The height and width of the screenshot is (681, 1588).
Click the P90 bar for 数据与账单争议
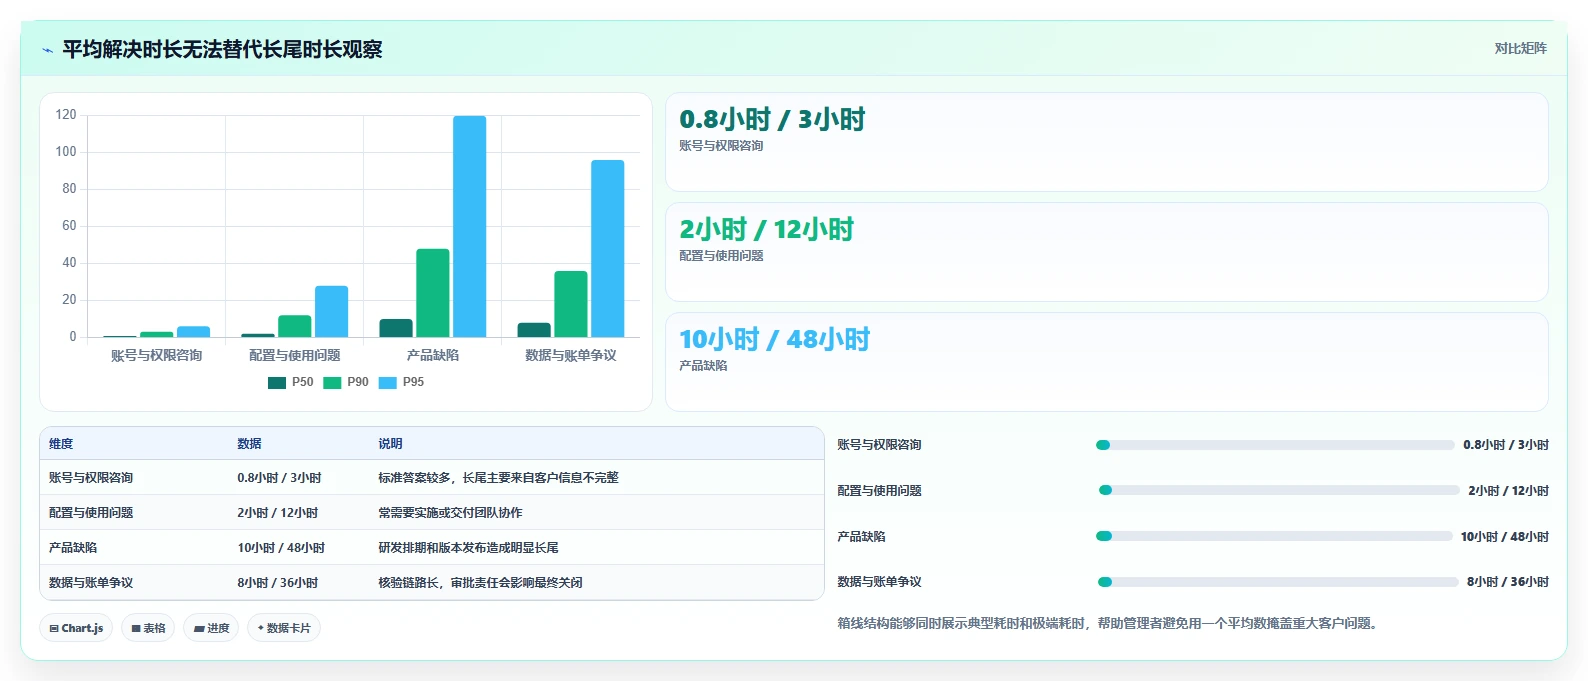tap(571, 304)
